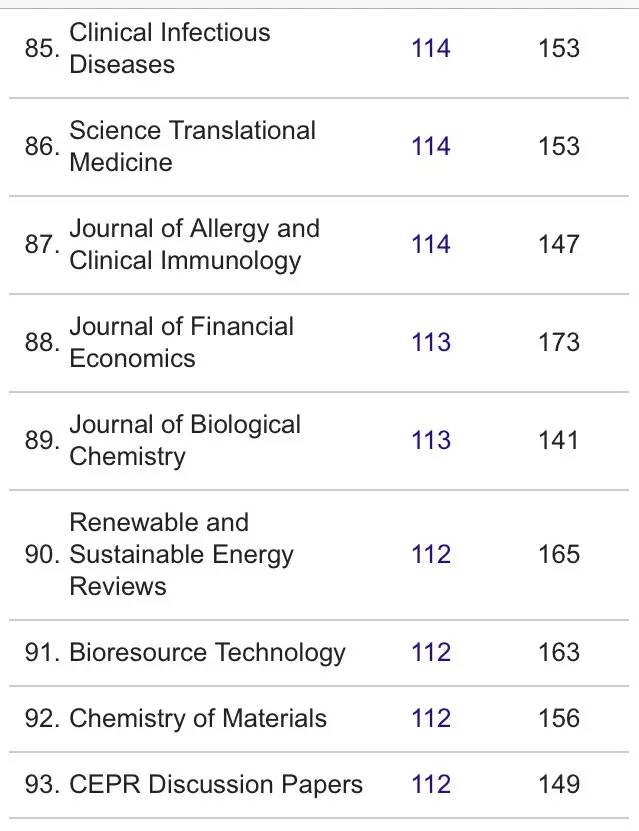Click the Chemistry of Materials title

point(197,718)
